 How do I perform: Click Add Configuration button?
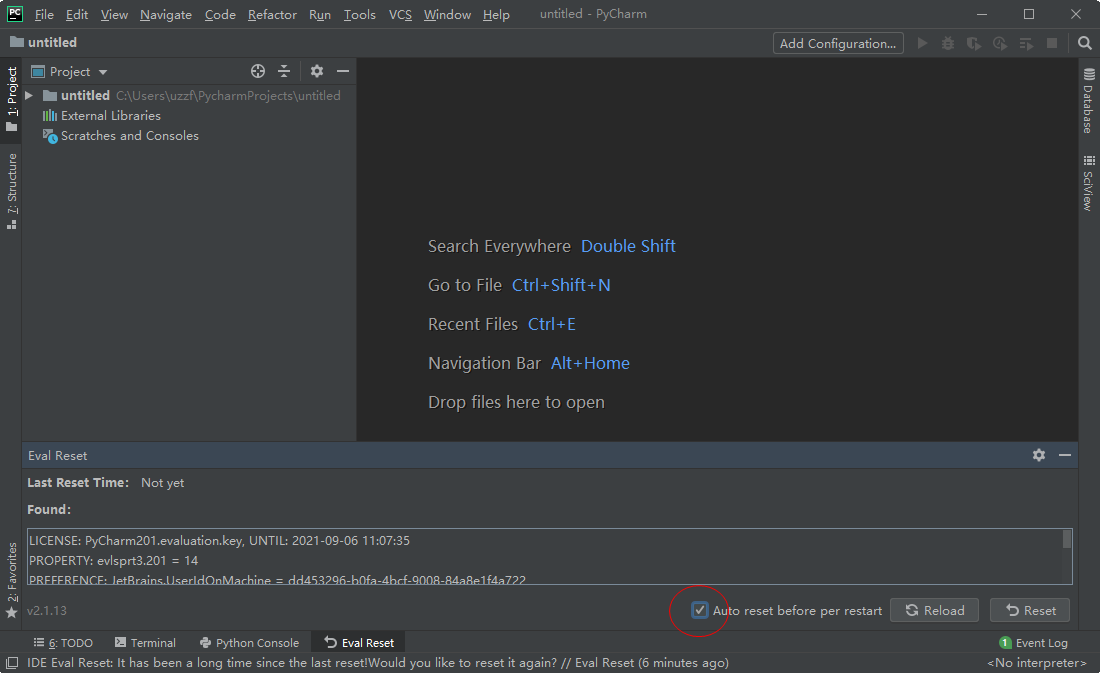pyautogui.click(x=838, y=44)
